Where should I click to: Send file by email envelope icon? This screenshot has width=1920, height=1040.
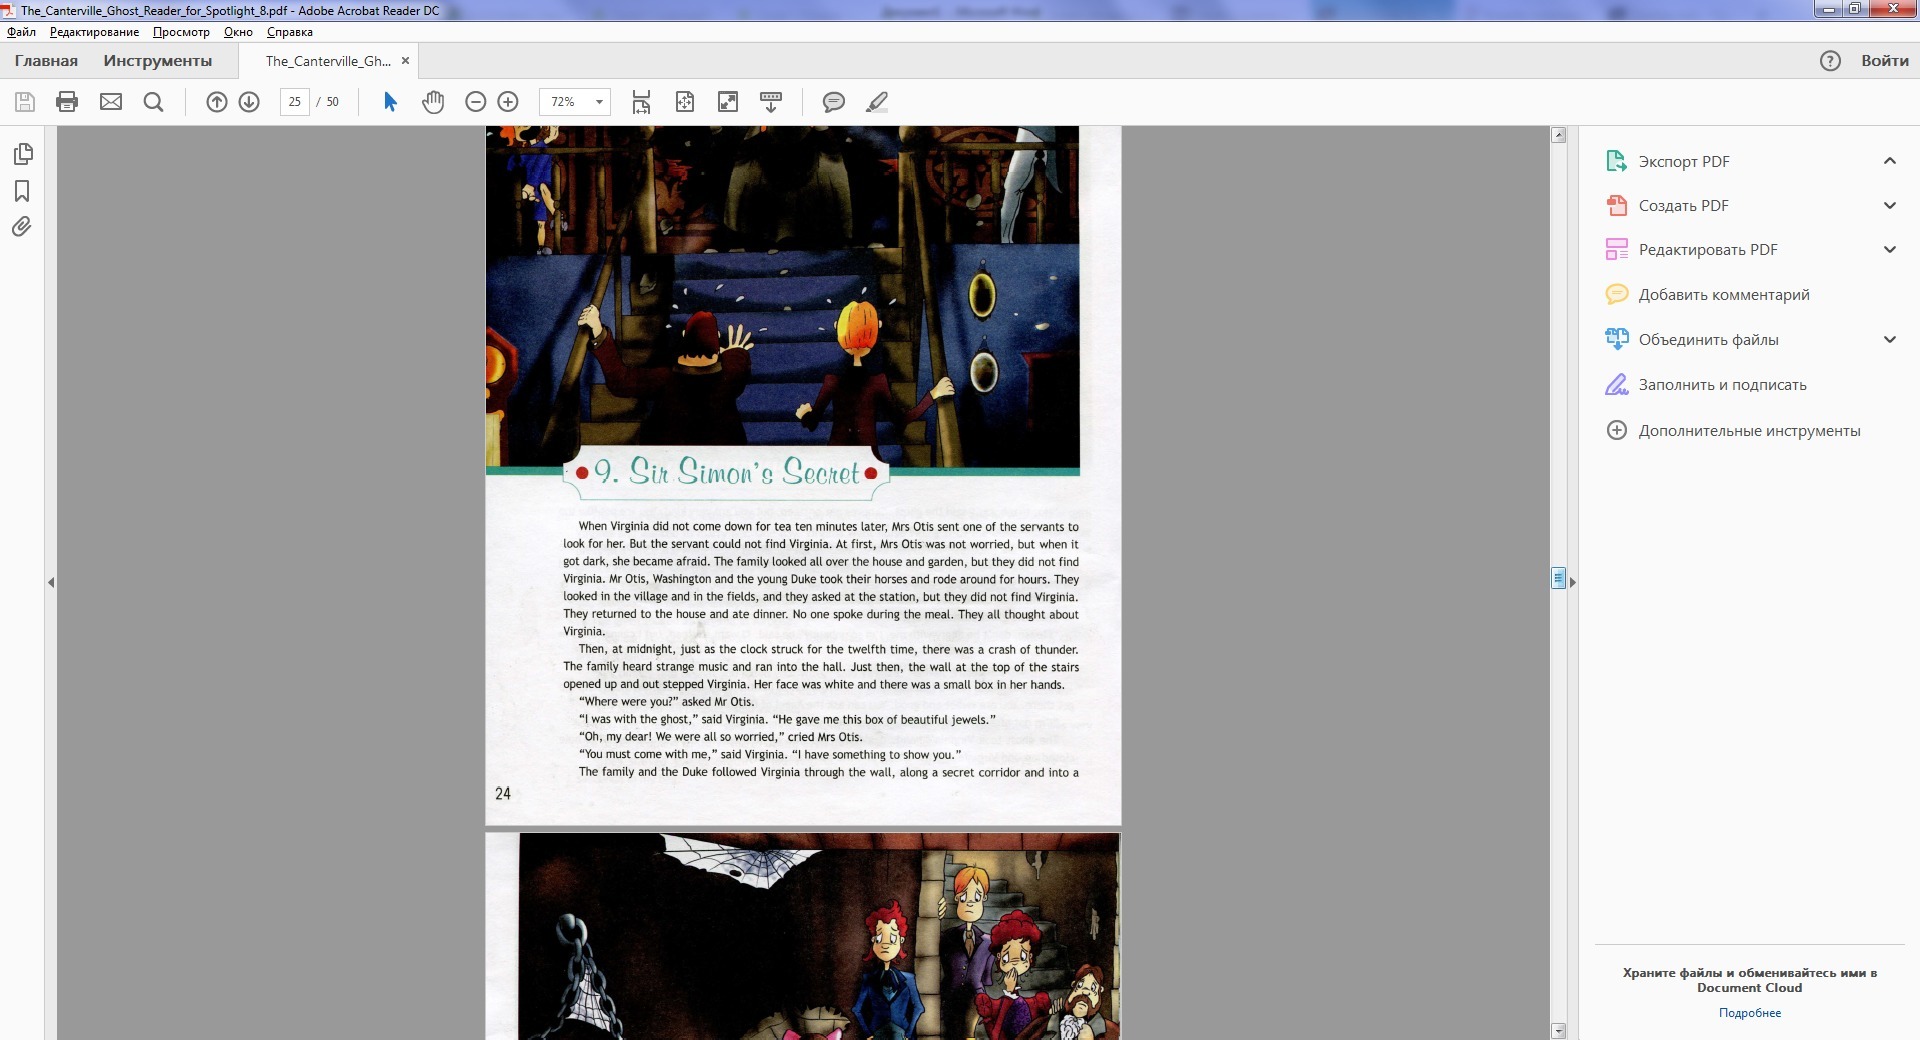pyautogui.click(x=111, y=102)
